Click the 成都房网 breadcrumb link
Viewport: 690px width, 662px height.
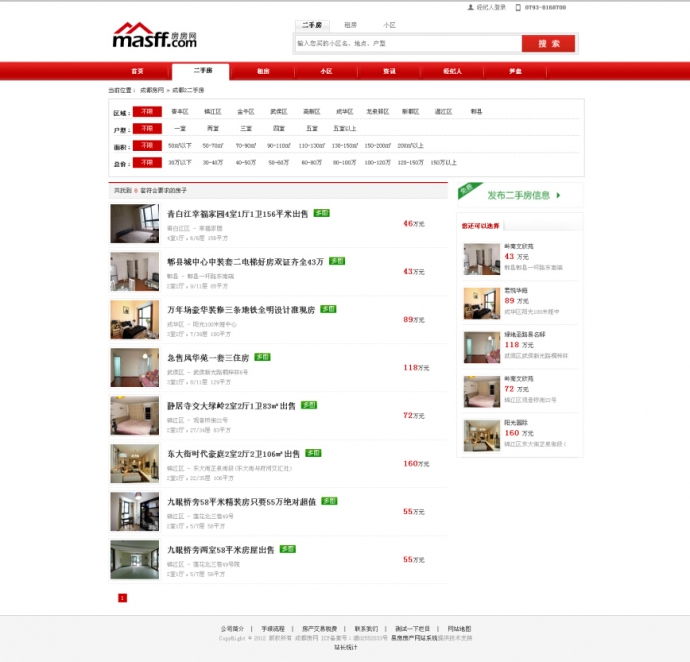pos(152,90)
